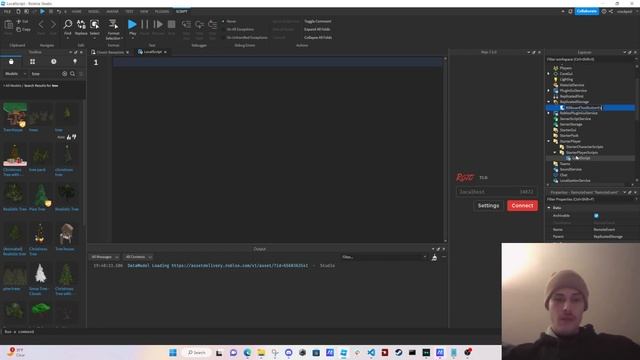The image size is (640, 360).
Task: Switch to the PLUGINS ribbon tab
Action: coord(162,11)
